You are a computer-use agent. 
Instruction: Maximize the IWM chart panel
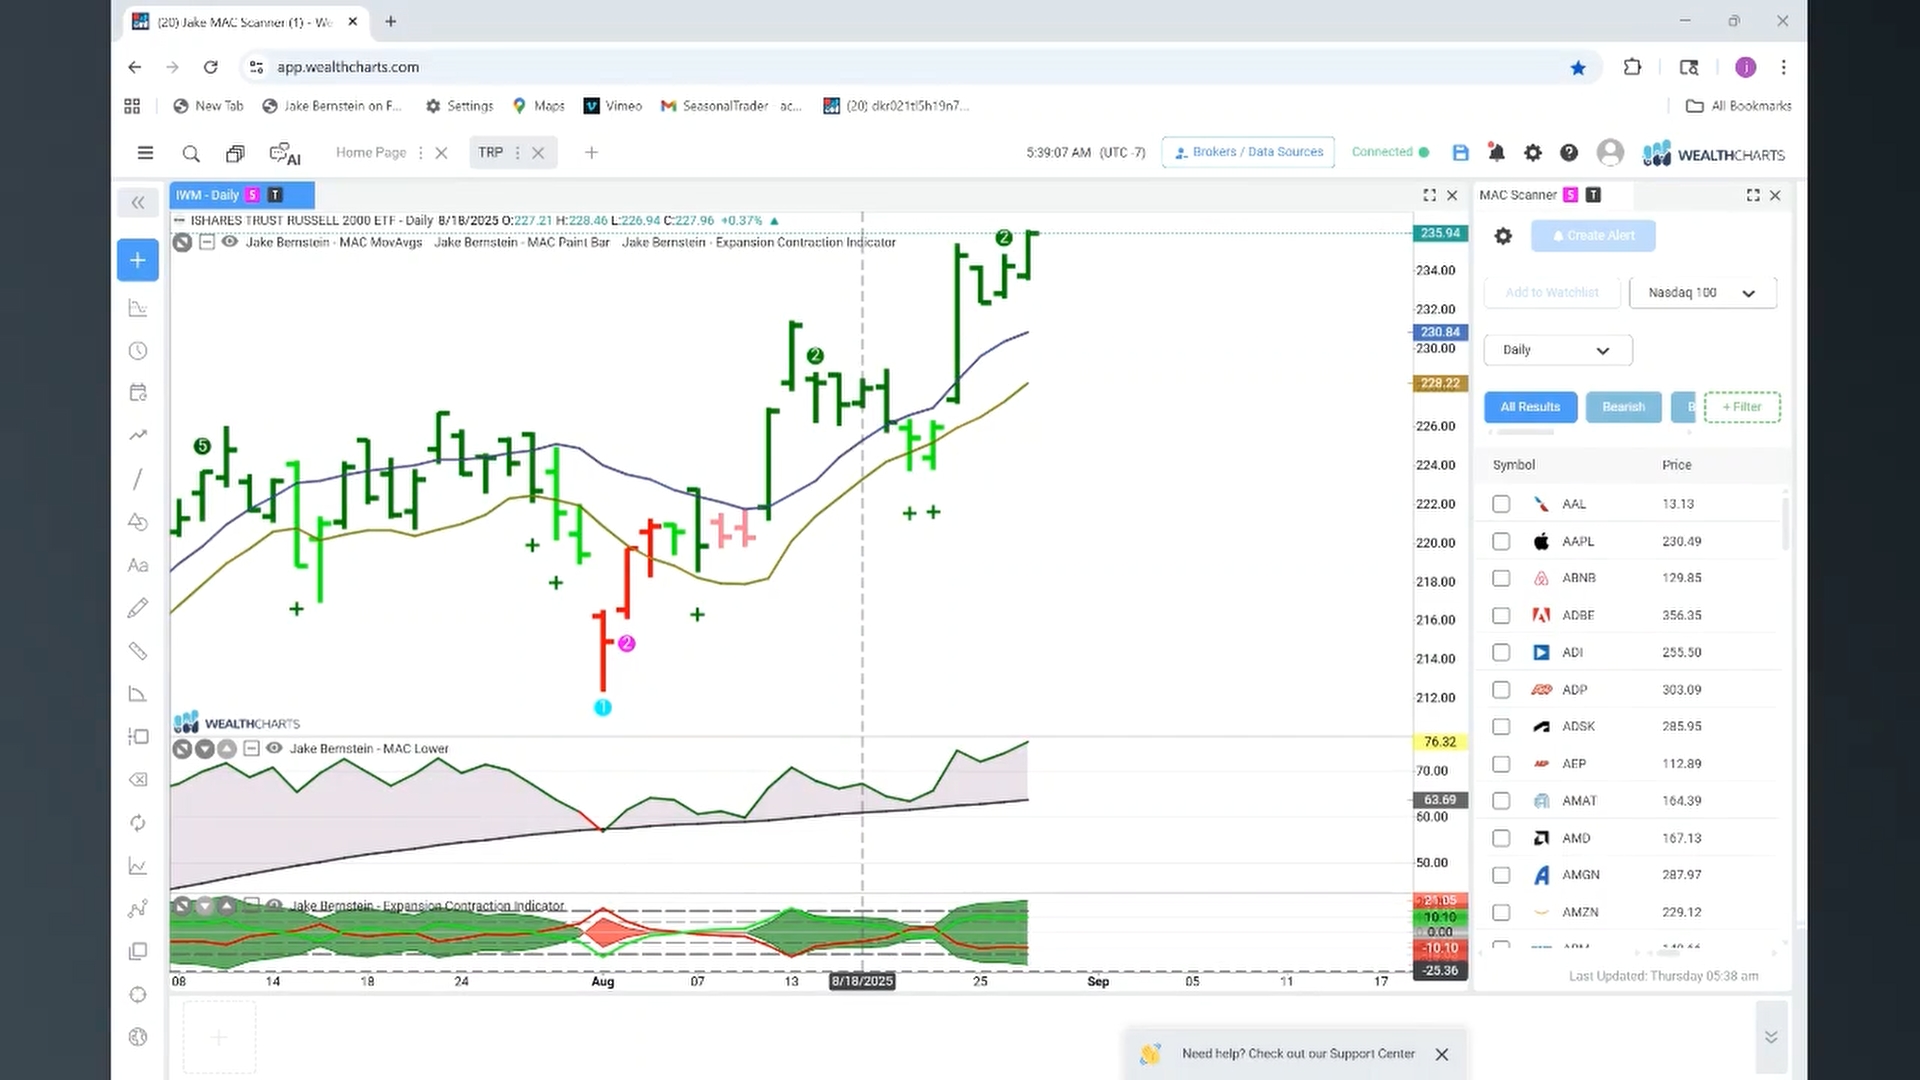[x=1429, y=195]
